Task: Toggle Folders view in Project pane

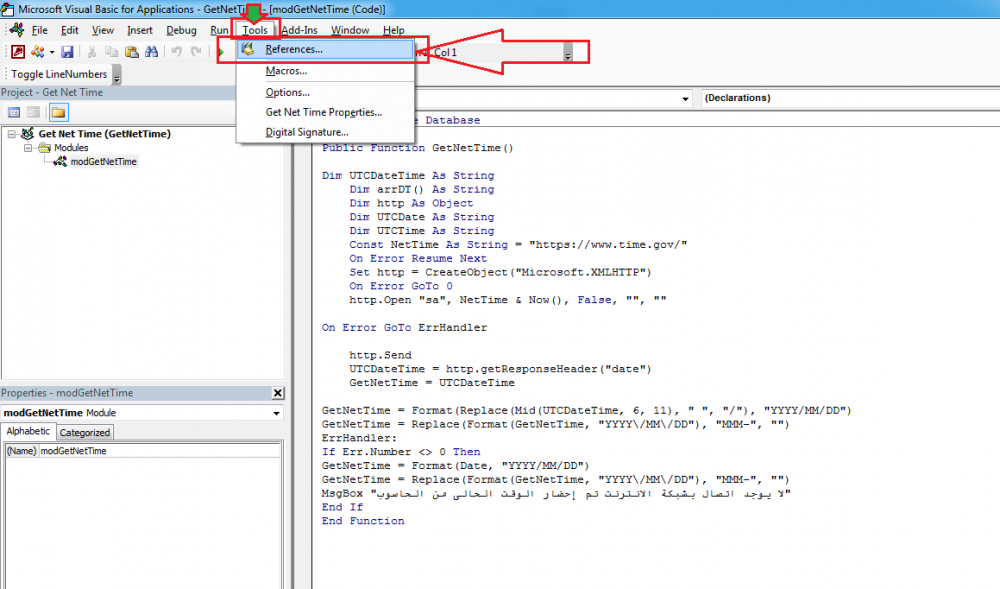Action: [58, 113]
